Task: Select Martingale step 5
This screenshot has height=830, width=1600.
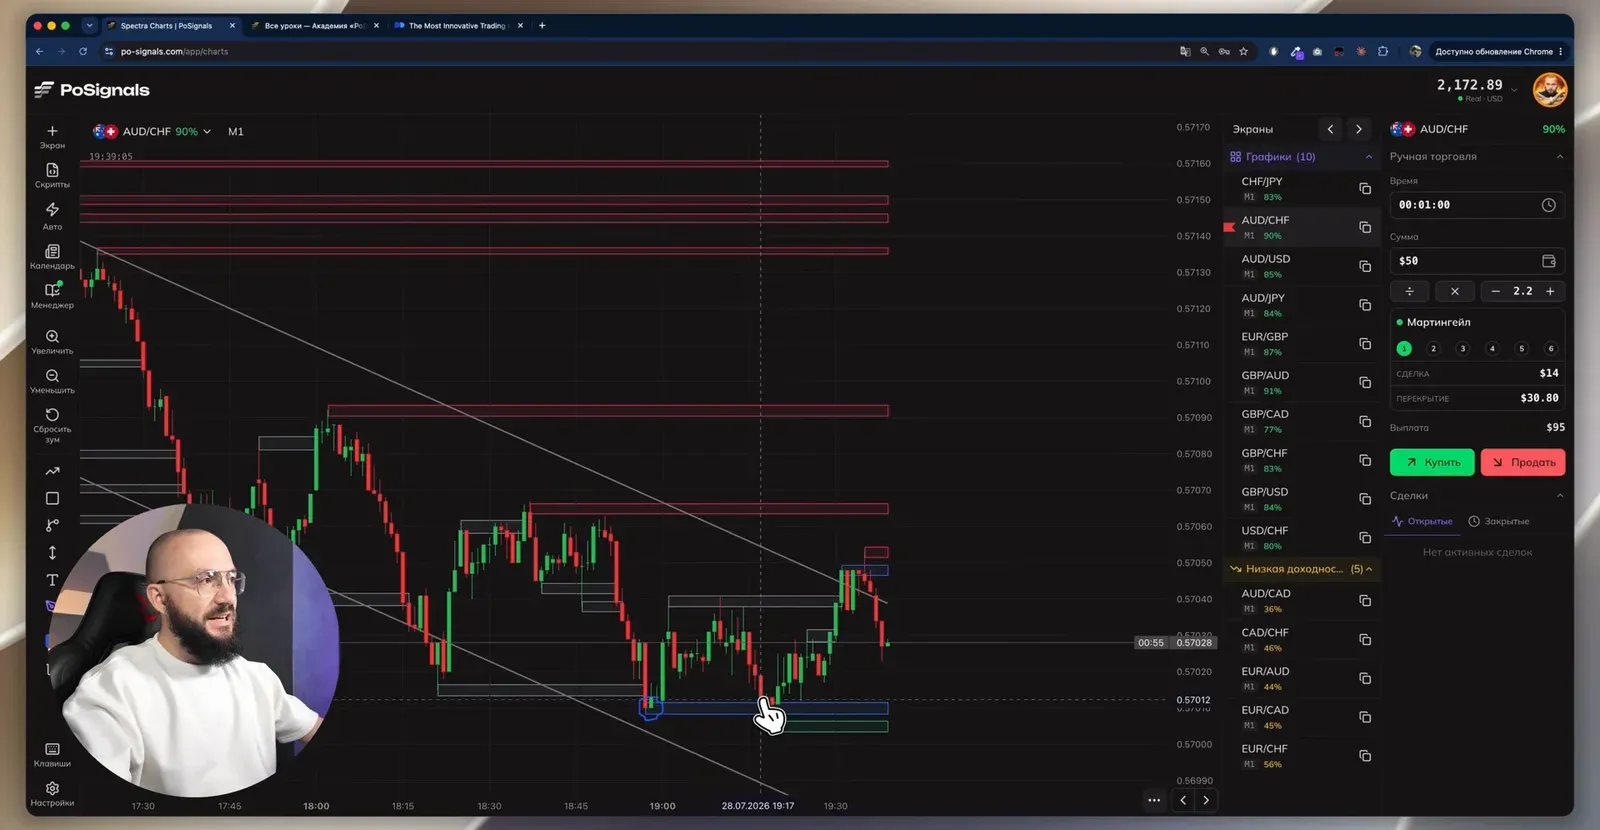Action: 1522,349
